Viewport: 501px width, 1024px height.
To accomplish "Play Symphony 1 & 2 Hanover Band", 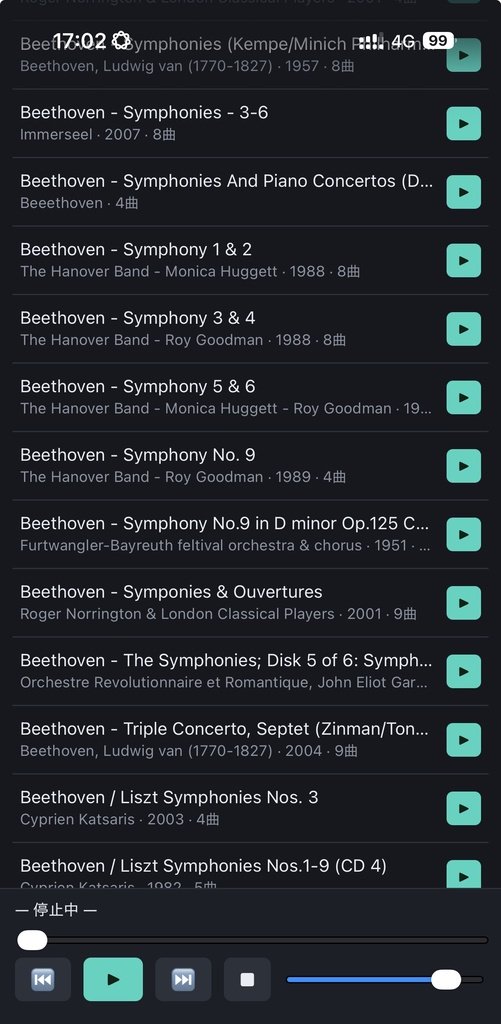I will (463, 261).
